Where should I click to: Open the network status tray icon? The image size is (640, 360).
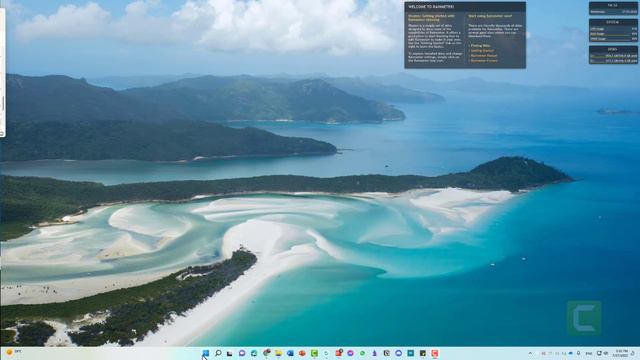[x=599, y=353]
